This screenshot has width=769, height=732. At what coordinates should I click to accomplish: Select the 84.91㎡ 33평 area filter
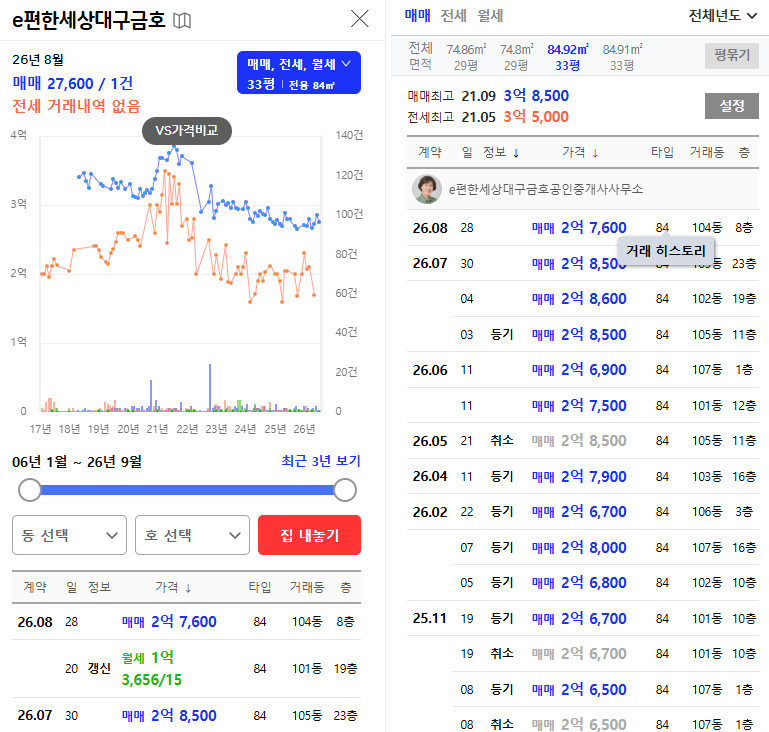point(622,57)
